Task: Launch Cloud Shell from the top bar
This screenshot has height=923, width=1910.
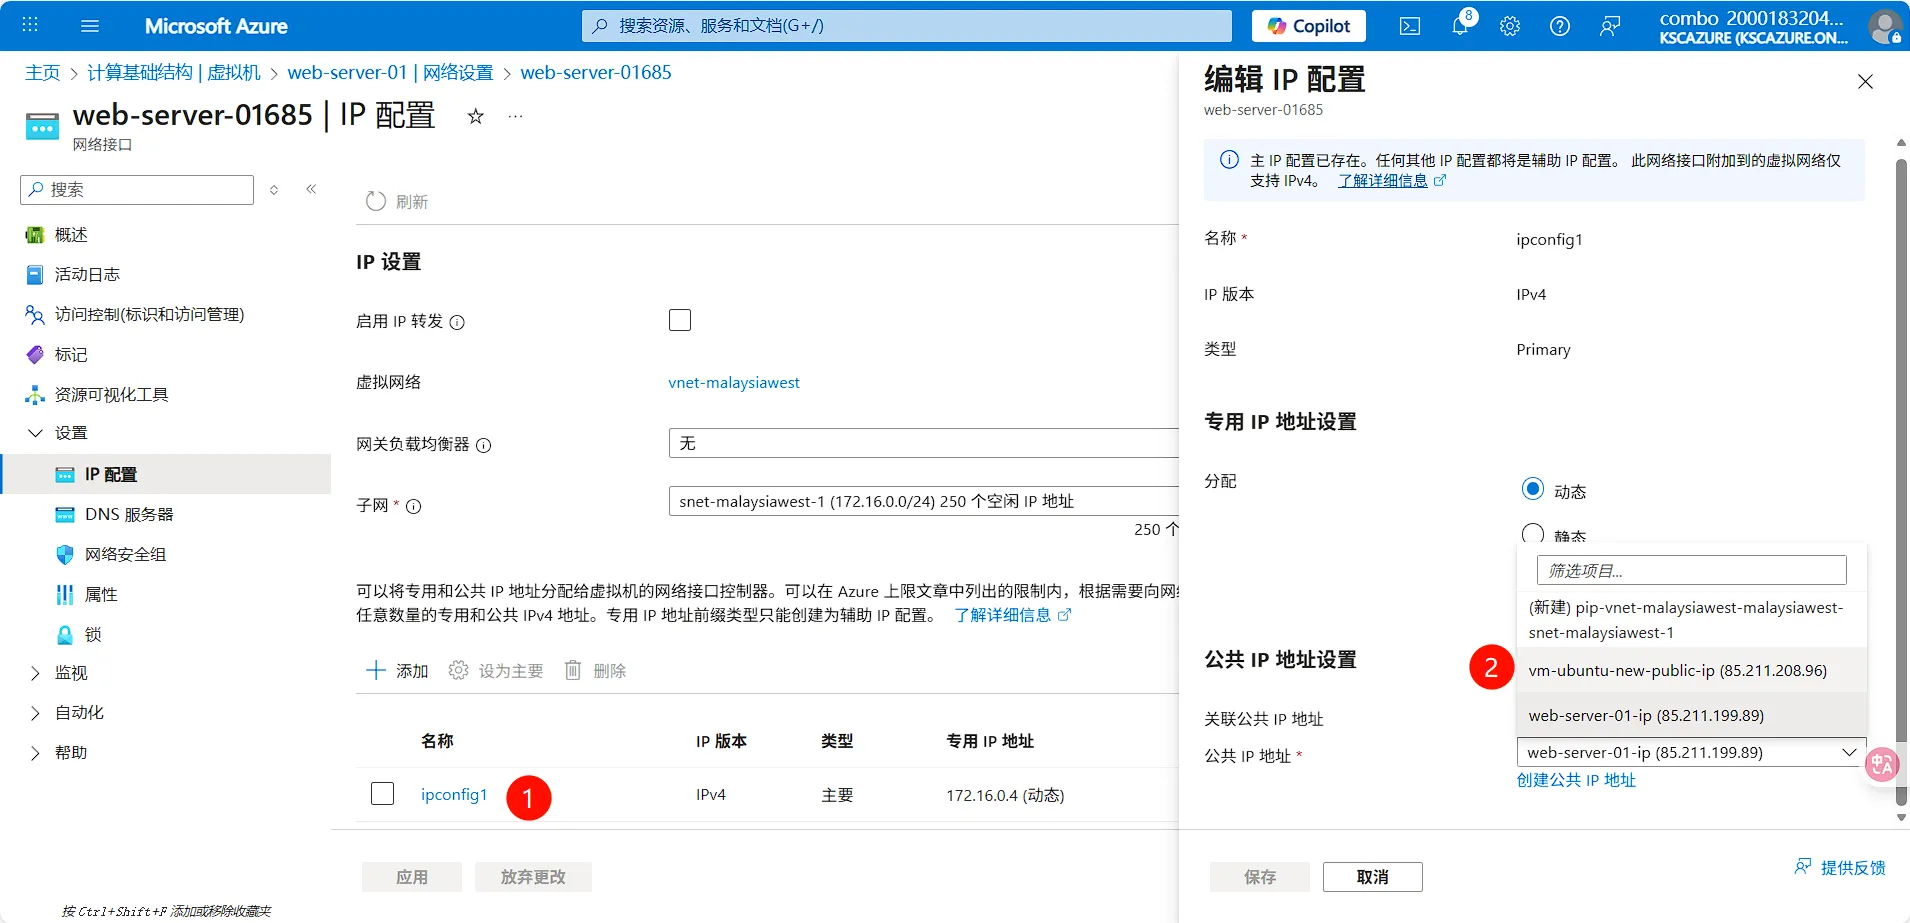Action: pyautogui.click(x=1410, y=25)
